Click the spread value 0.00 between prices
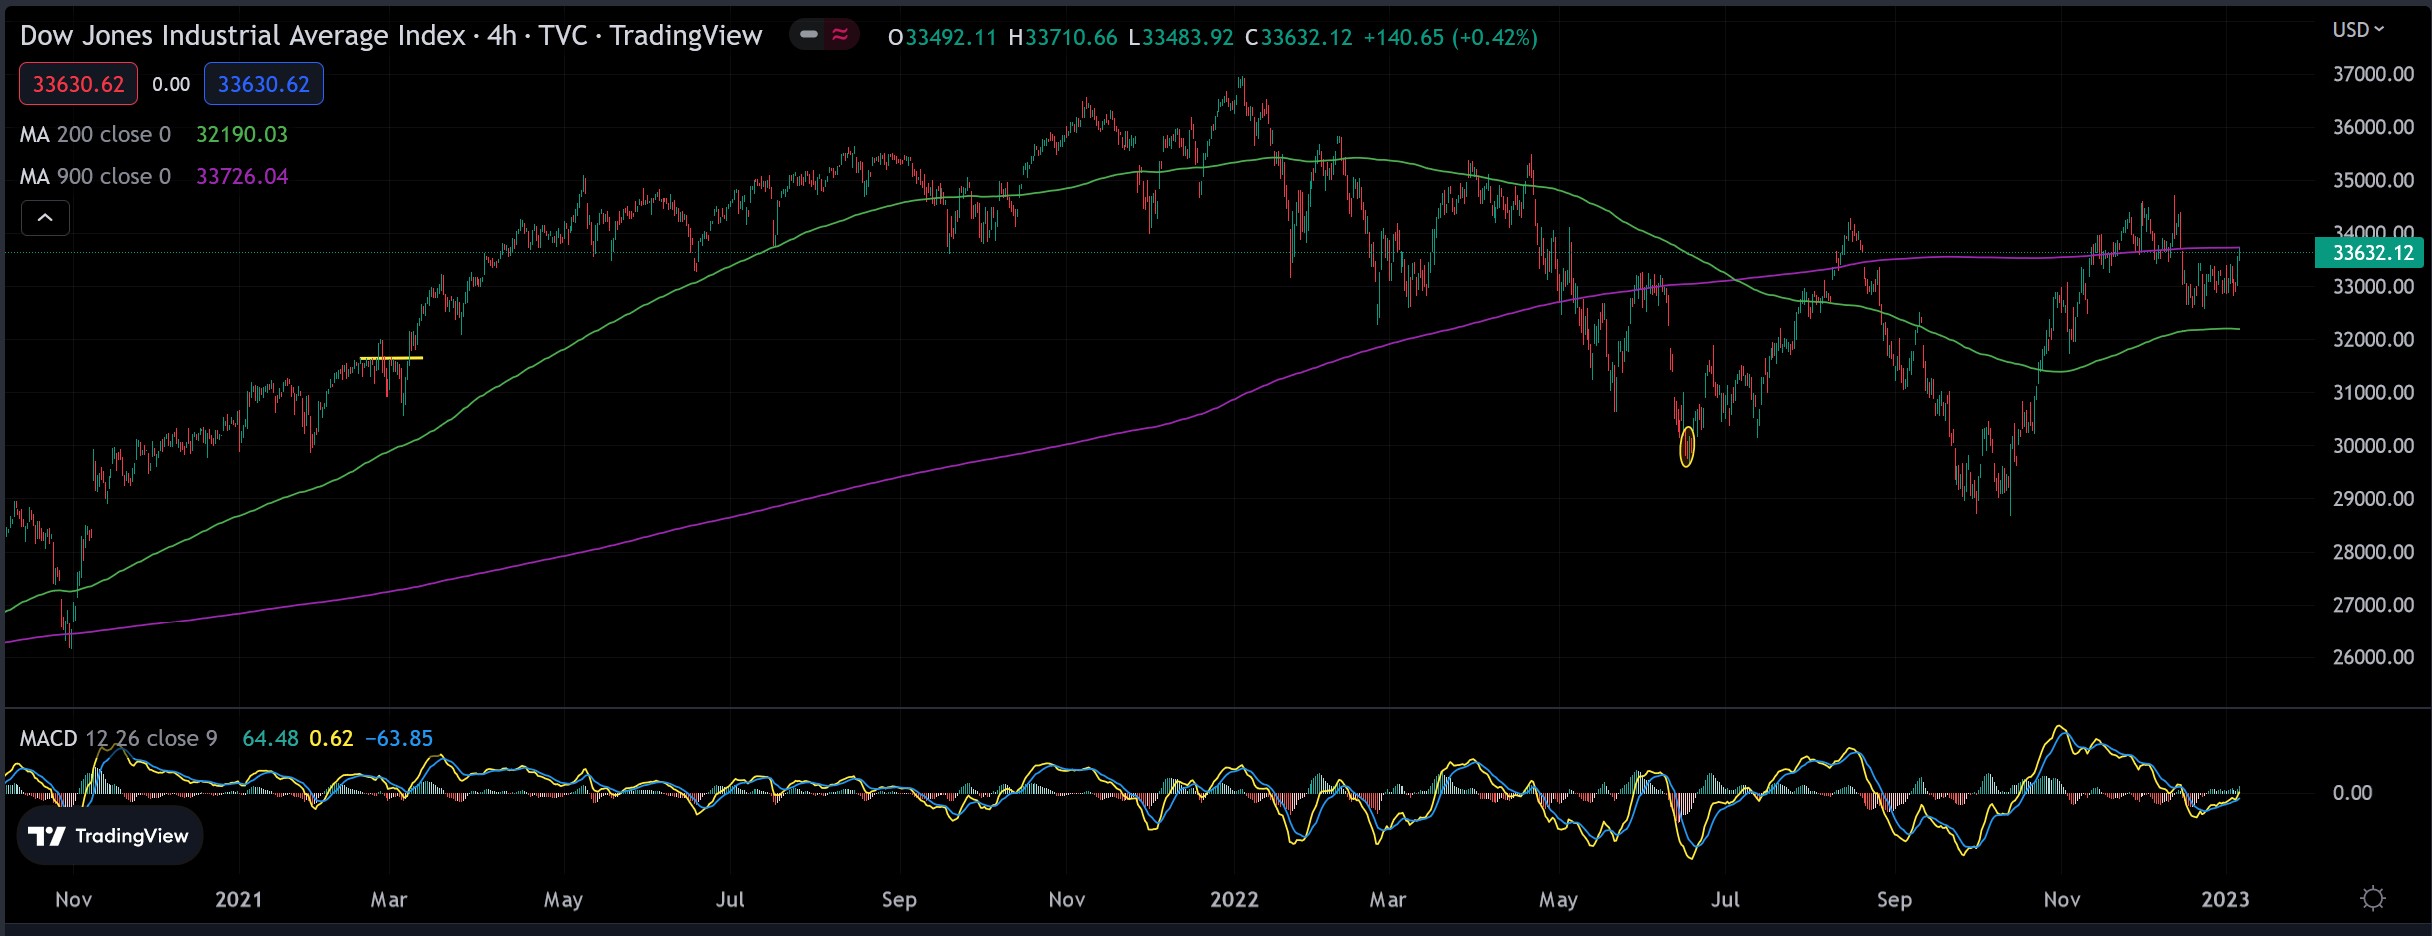The image size is (2432, 936). pos(171,84)
